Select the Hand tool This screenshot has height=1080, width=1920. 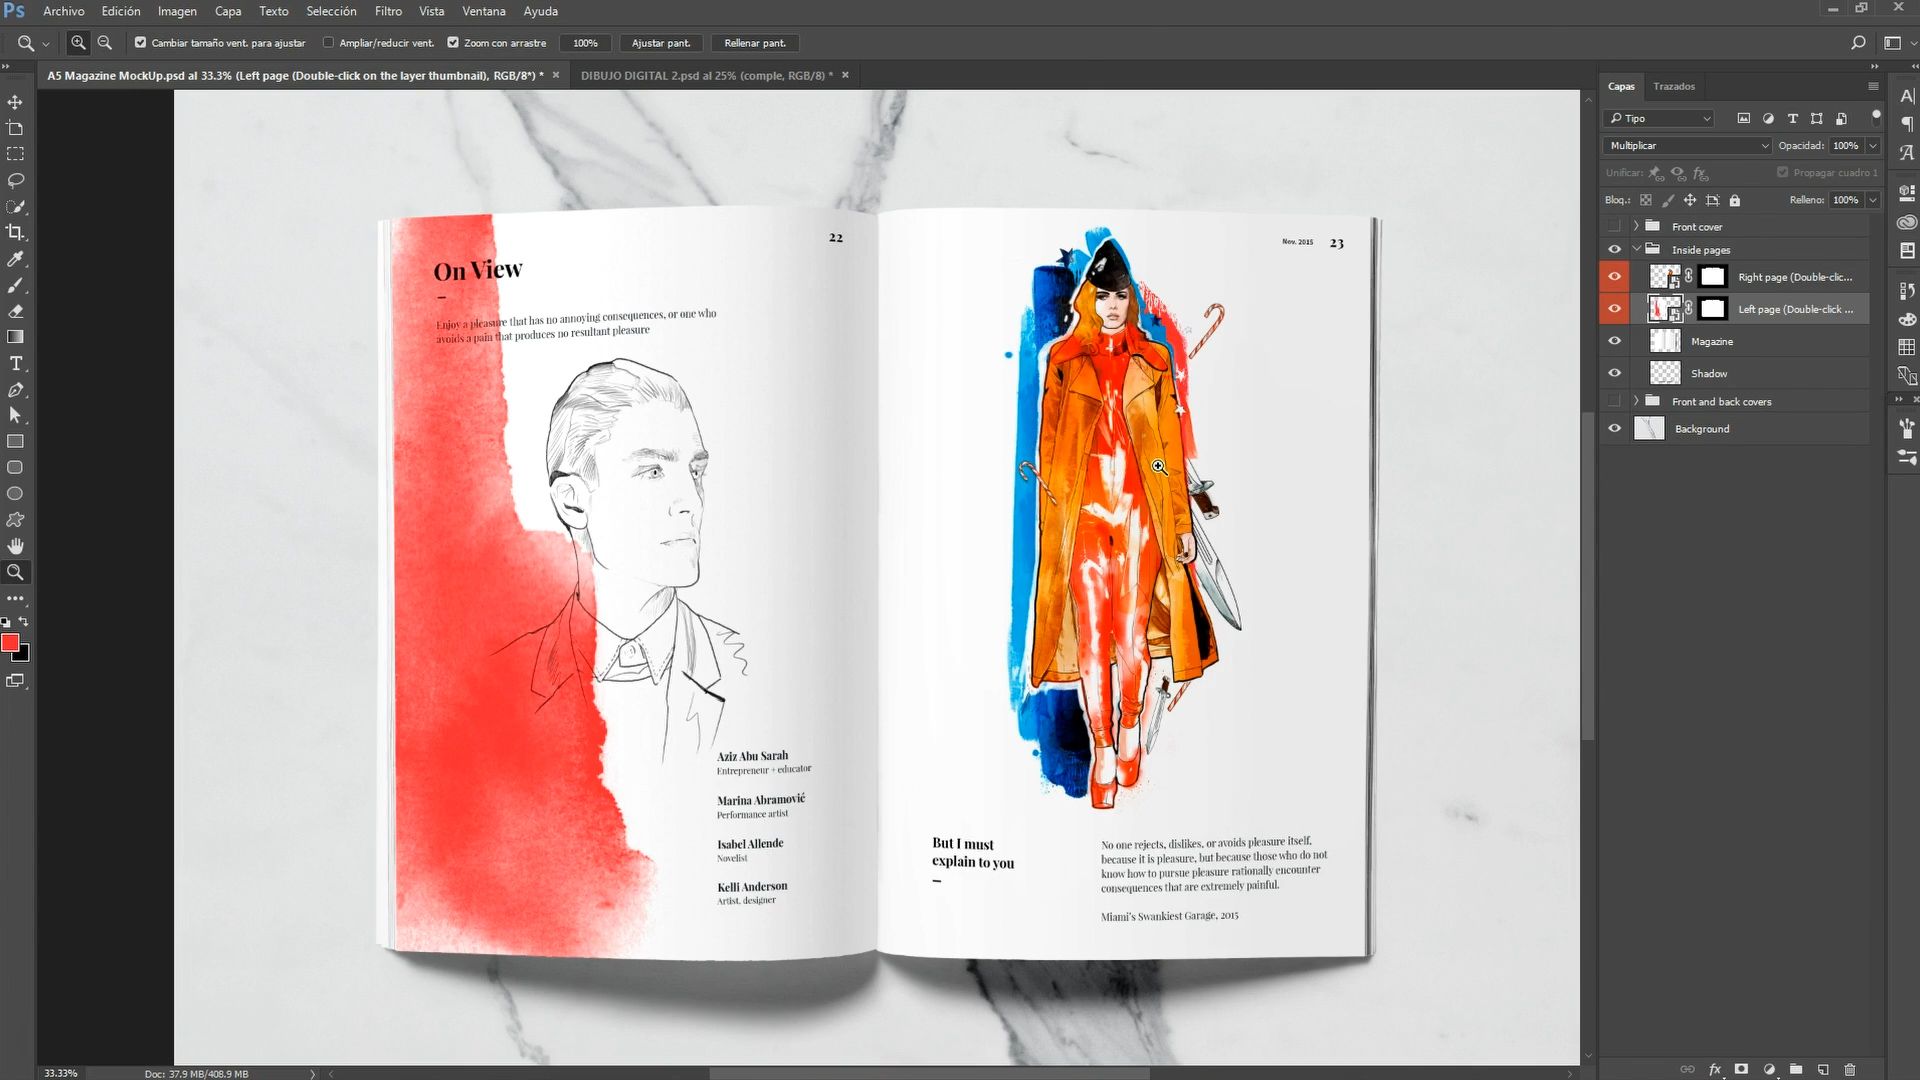click(15, 546)
